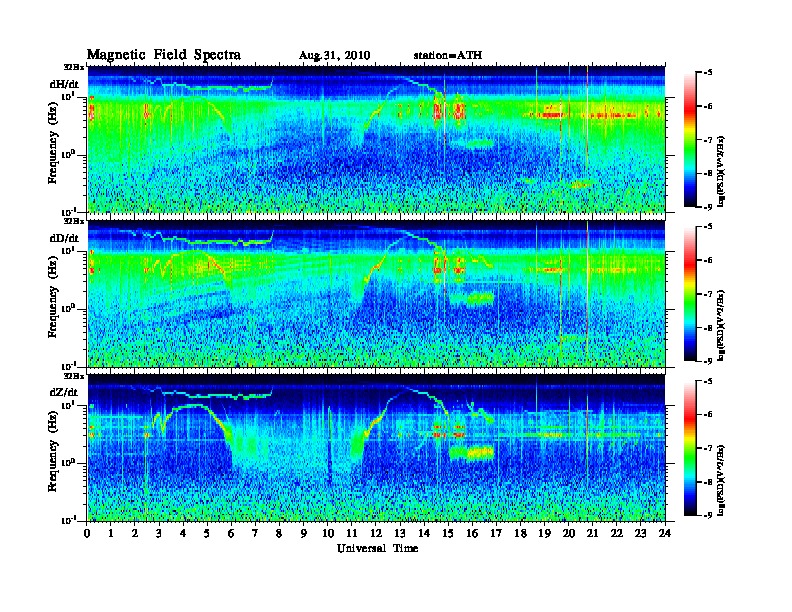Click the 'dH/dt' panel label

point(64,84)
